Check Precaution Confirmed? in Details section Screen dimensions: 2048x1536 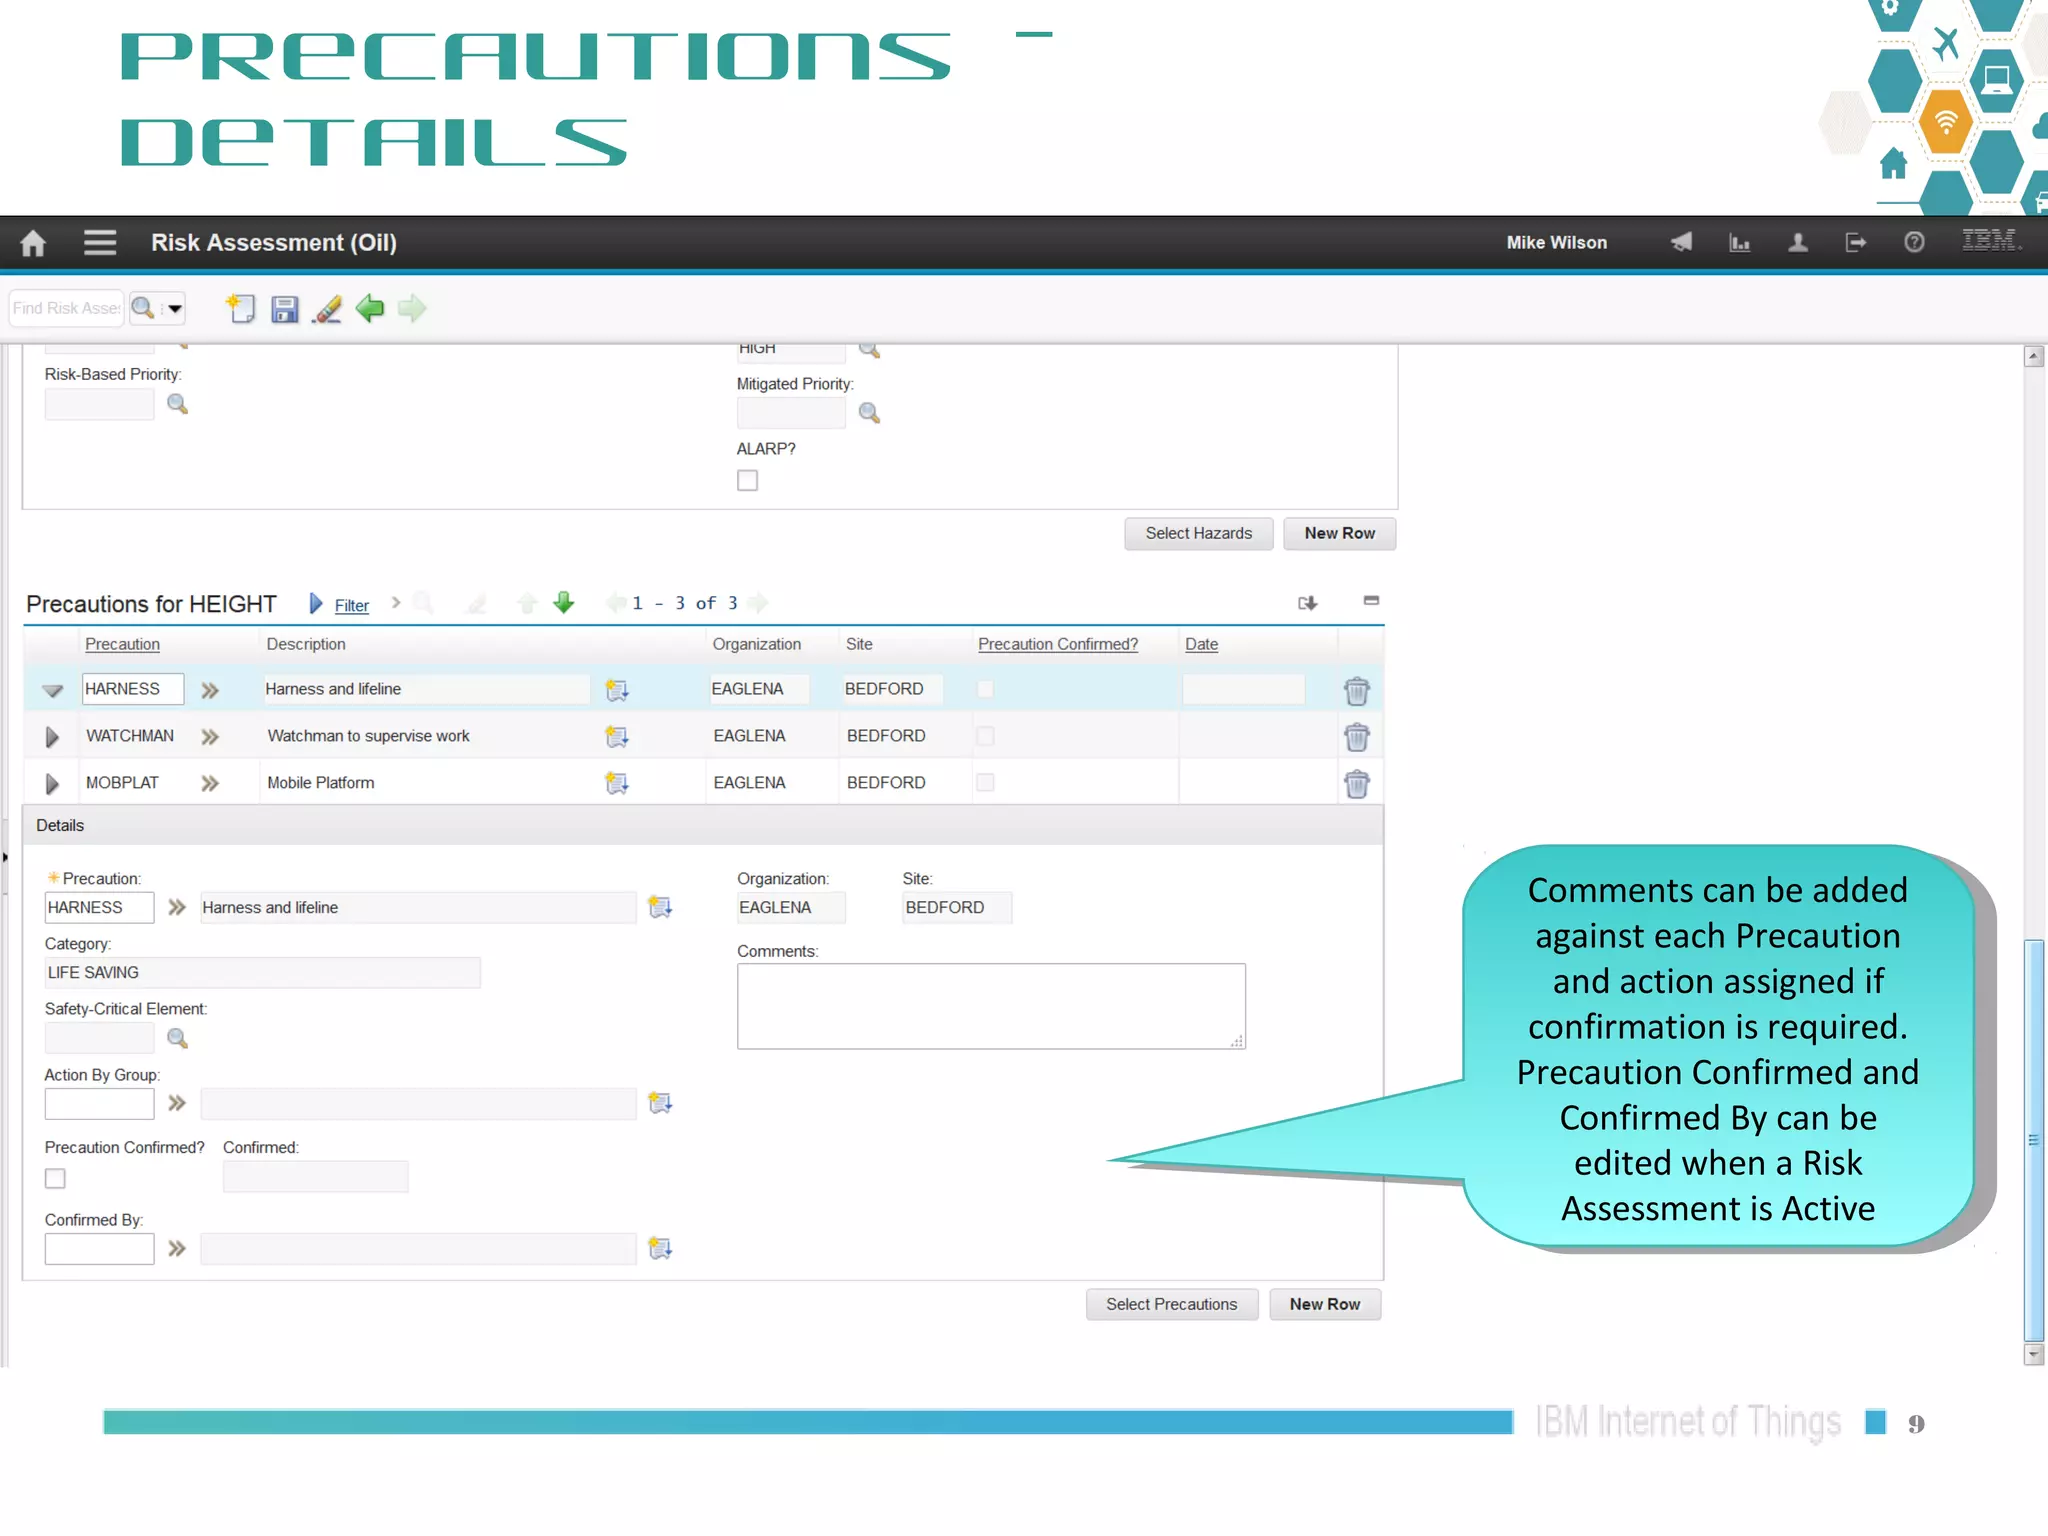pos(55,1179)
